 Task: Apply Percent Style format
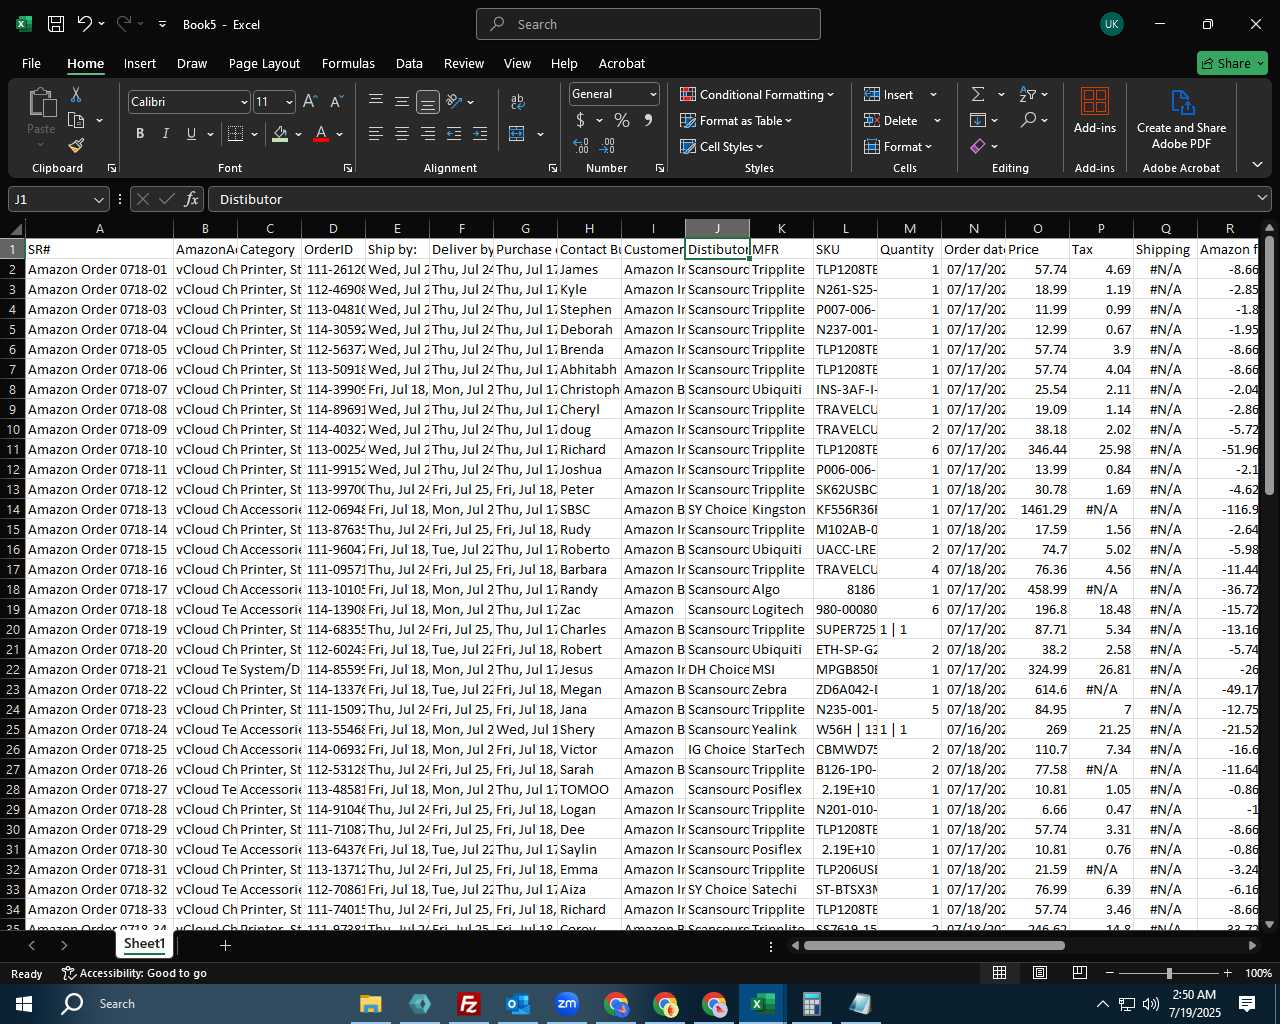point(622,120)
